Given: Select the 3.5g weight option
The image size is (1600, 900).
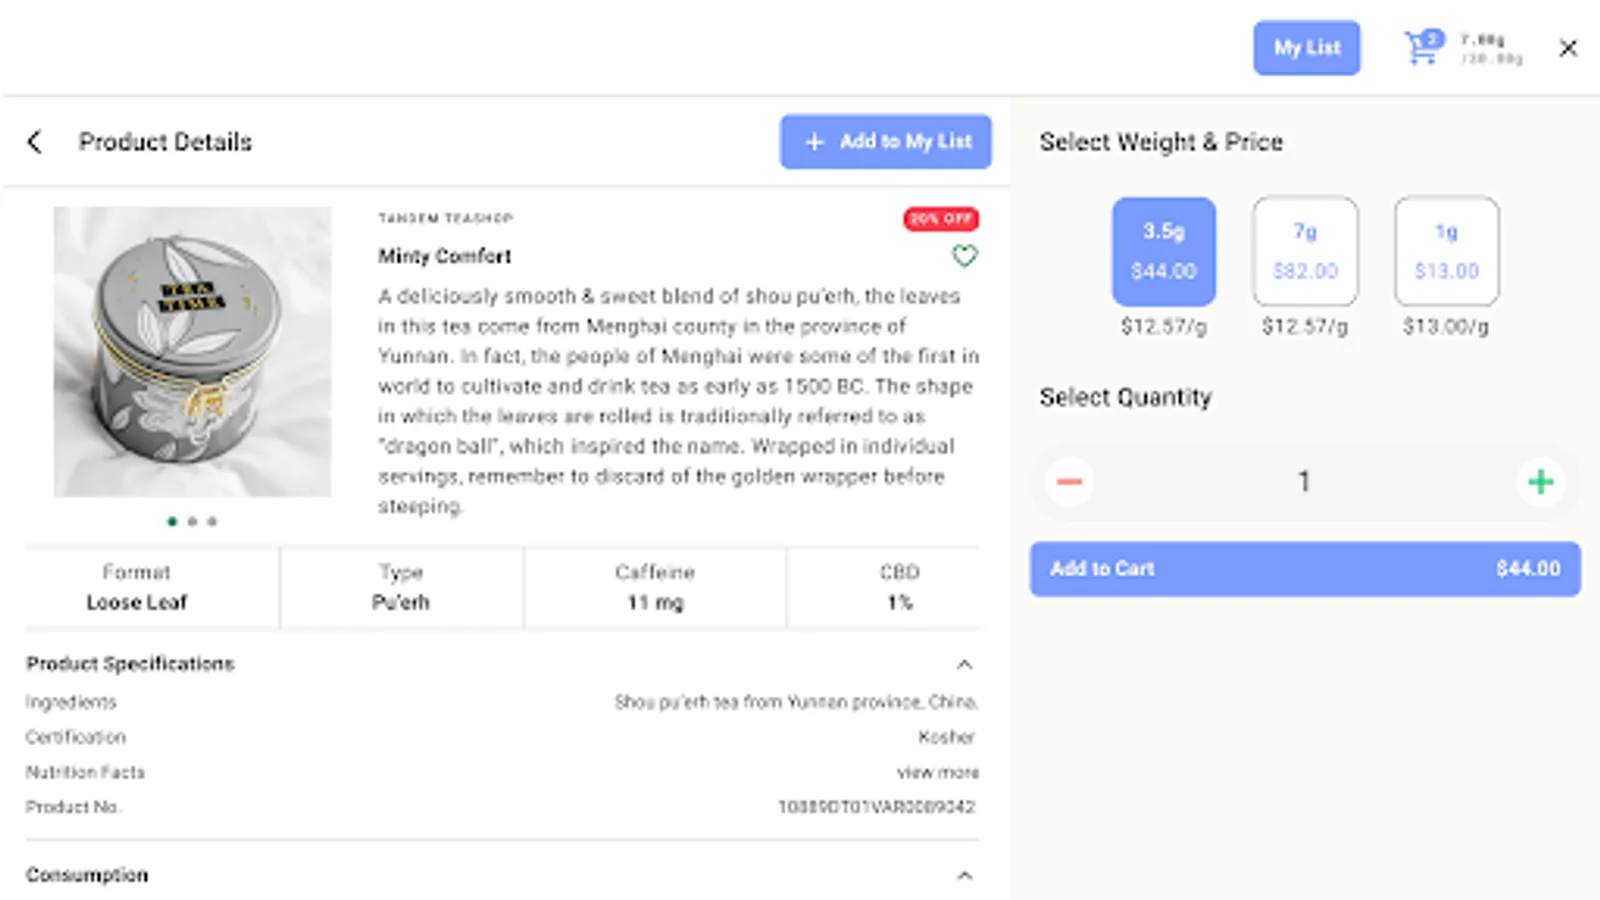Looking at the screenshot, I should 1164,251.
